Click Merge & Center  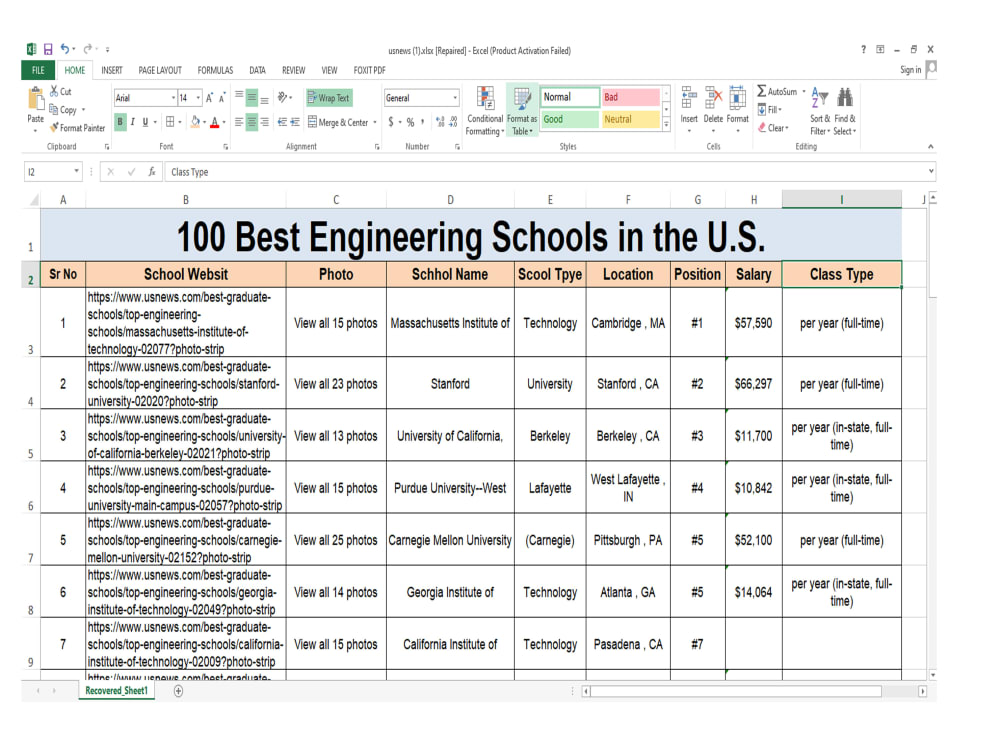[339, 122]
